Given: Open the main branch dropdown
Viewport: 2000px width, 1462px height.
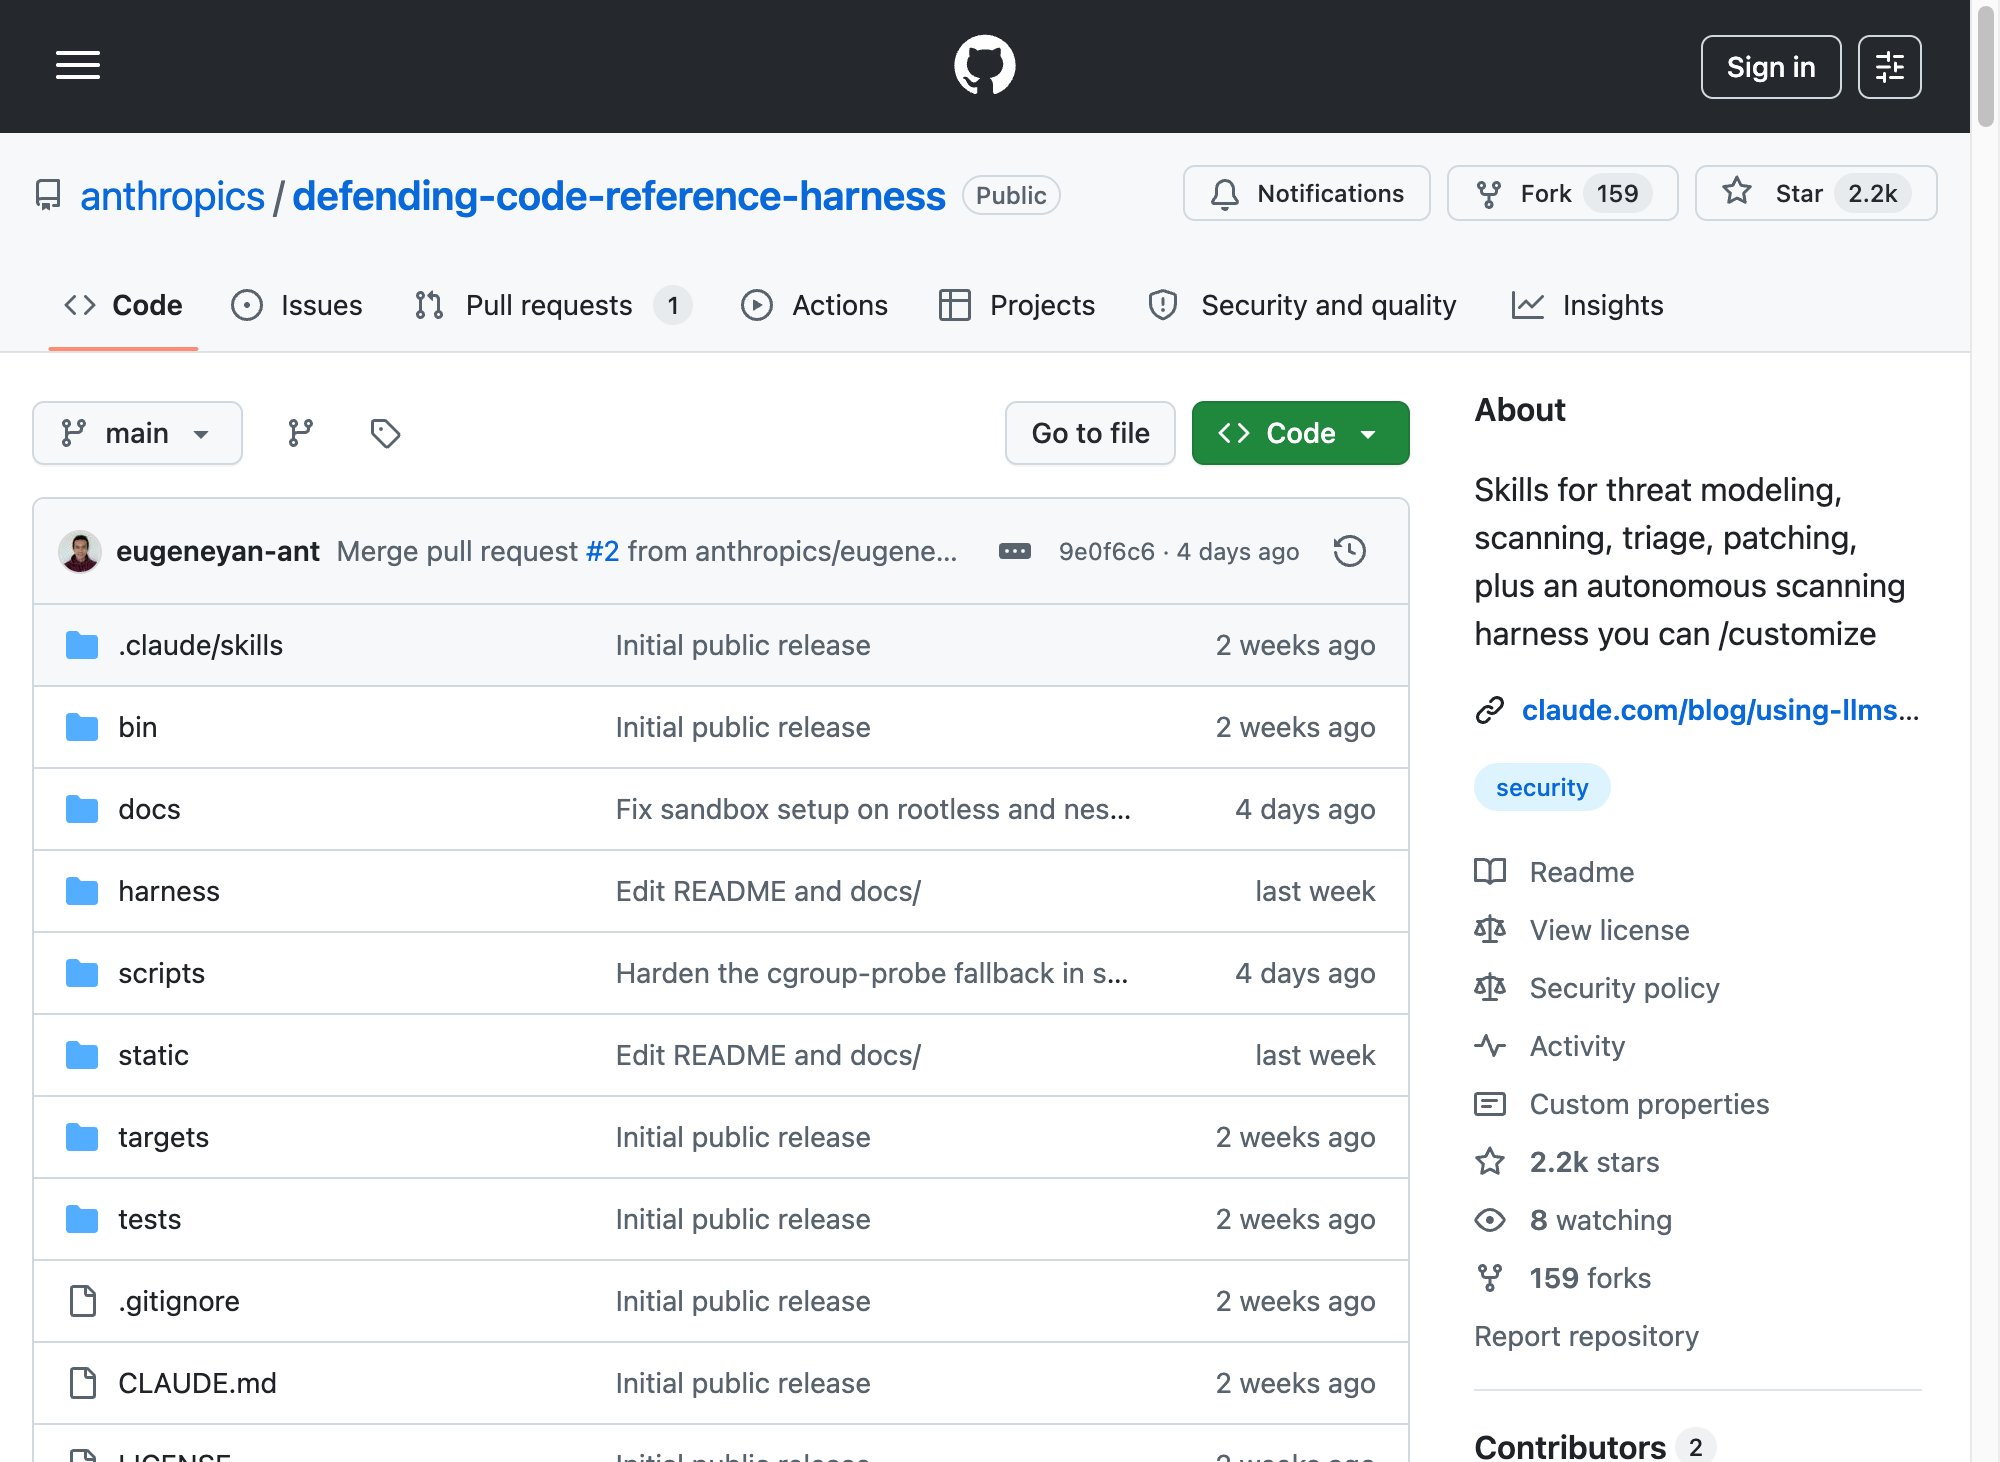Looking at the screenshot, I should pyautogui.click(x=137, y=433).
